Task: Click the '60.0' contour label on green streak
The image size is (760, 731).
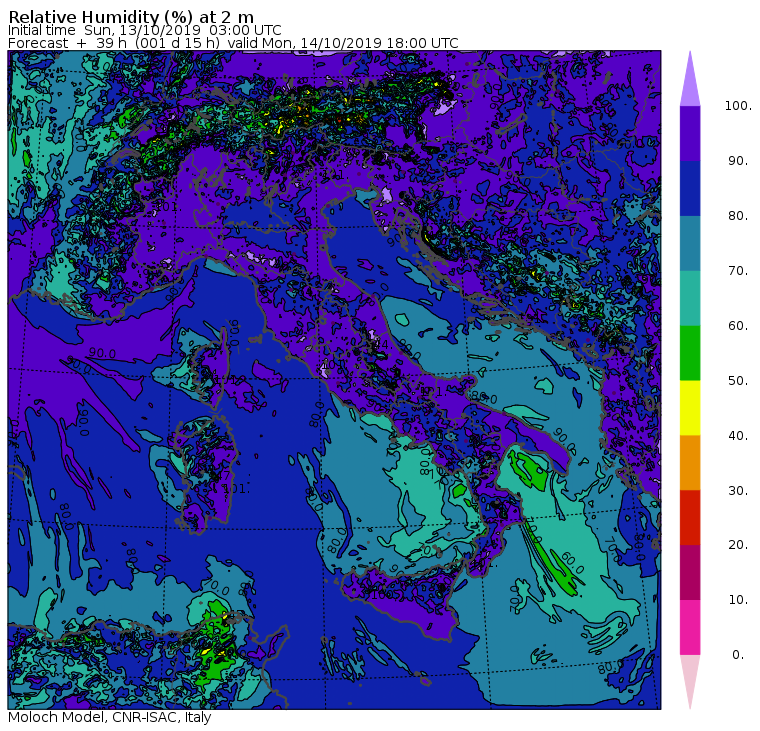Action: (x=572, y=564)
